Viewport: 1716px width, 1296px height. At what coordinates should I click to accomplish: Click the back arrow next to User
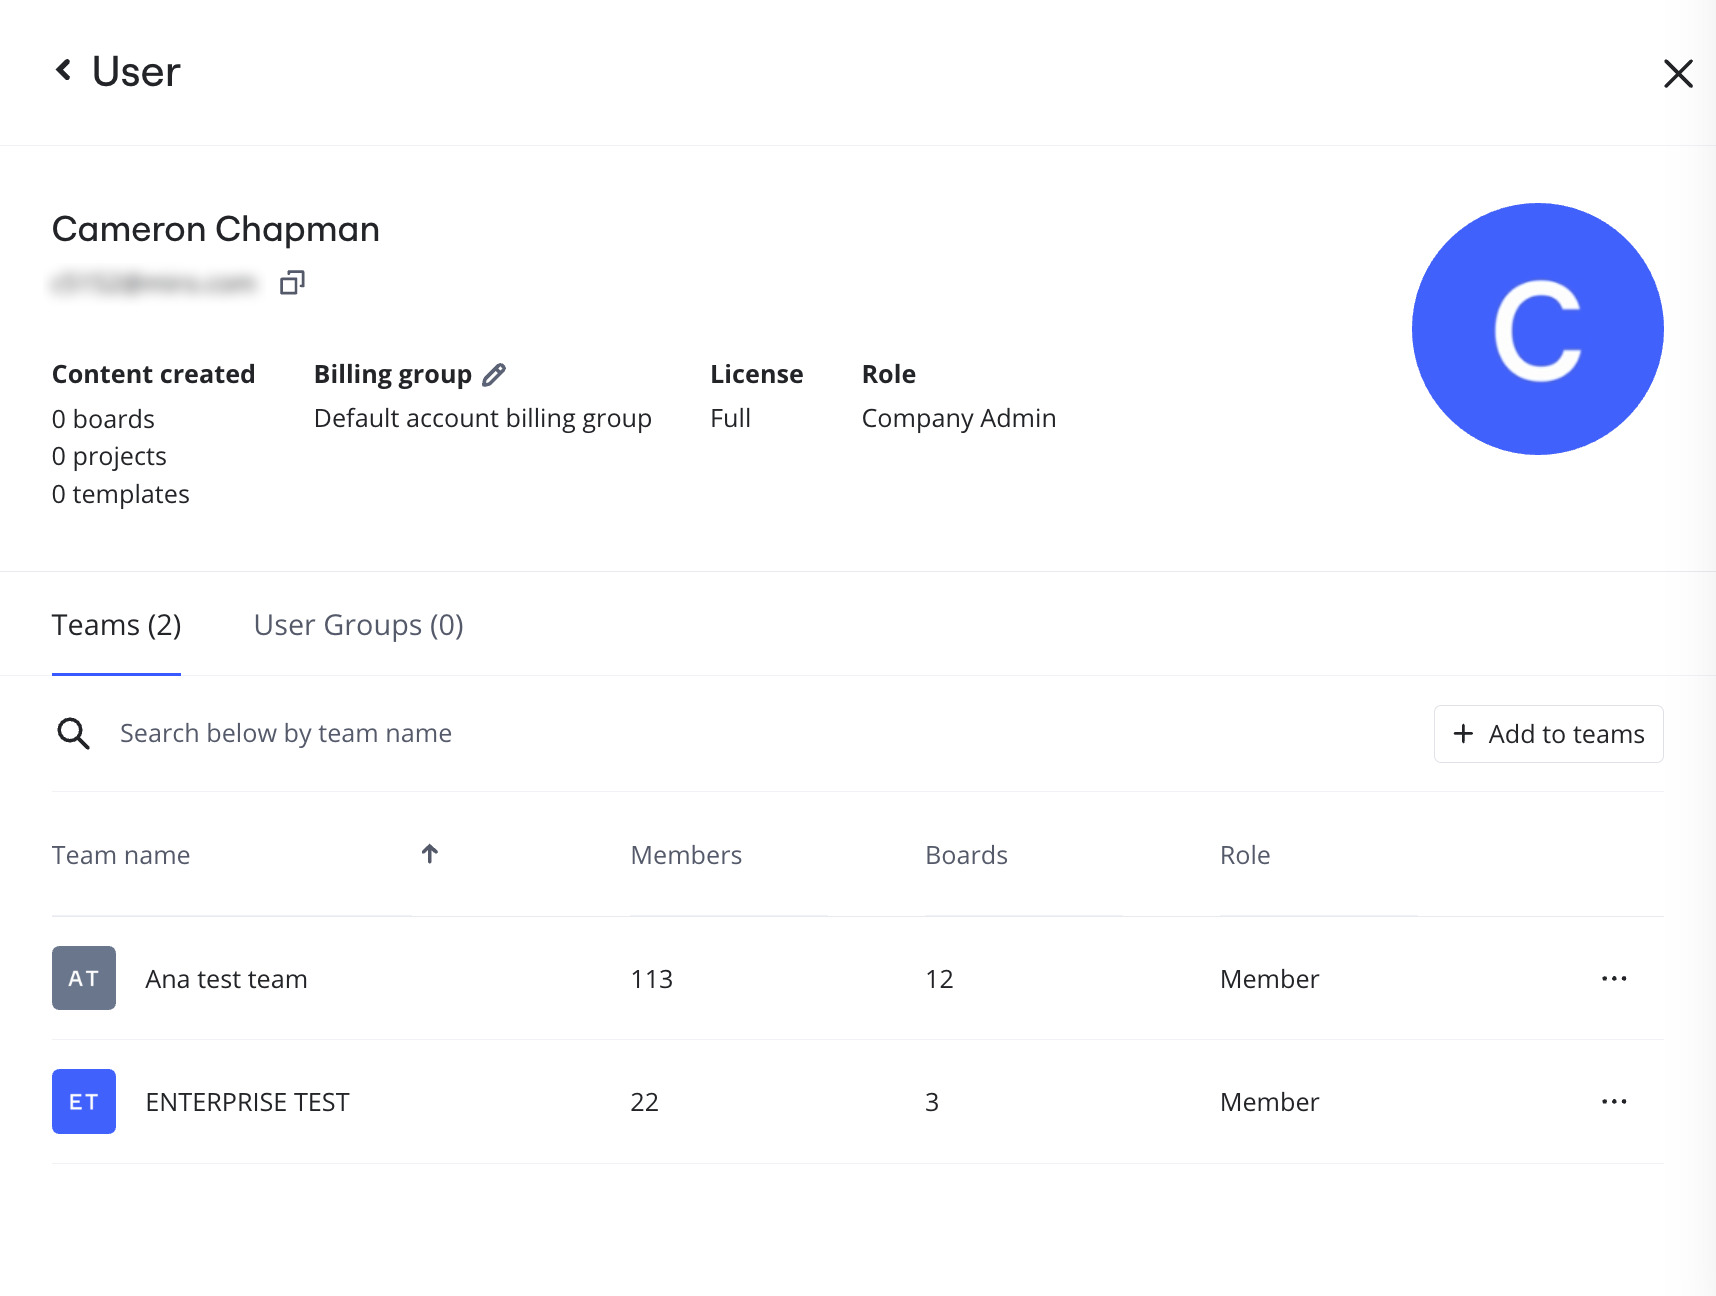click(64, 70)
